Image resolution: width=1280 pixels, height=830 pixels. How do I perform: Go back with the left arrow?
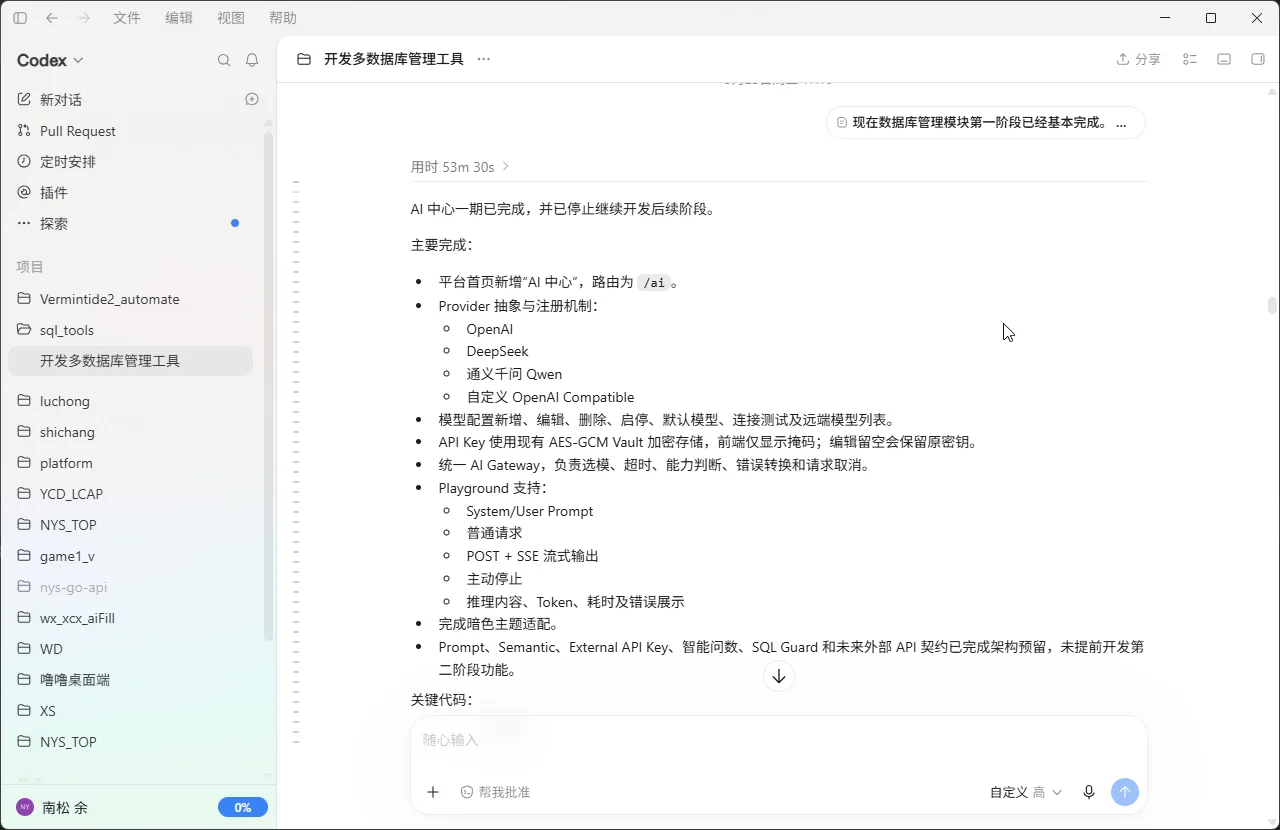click(52, 18)
